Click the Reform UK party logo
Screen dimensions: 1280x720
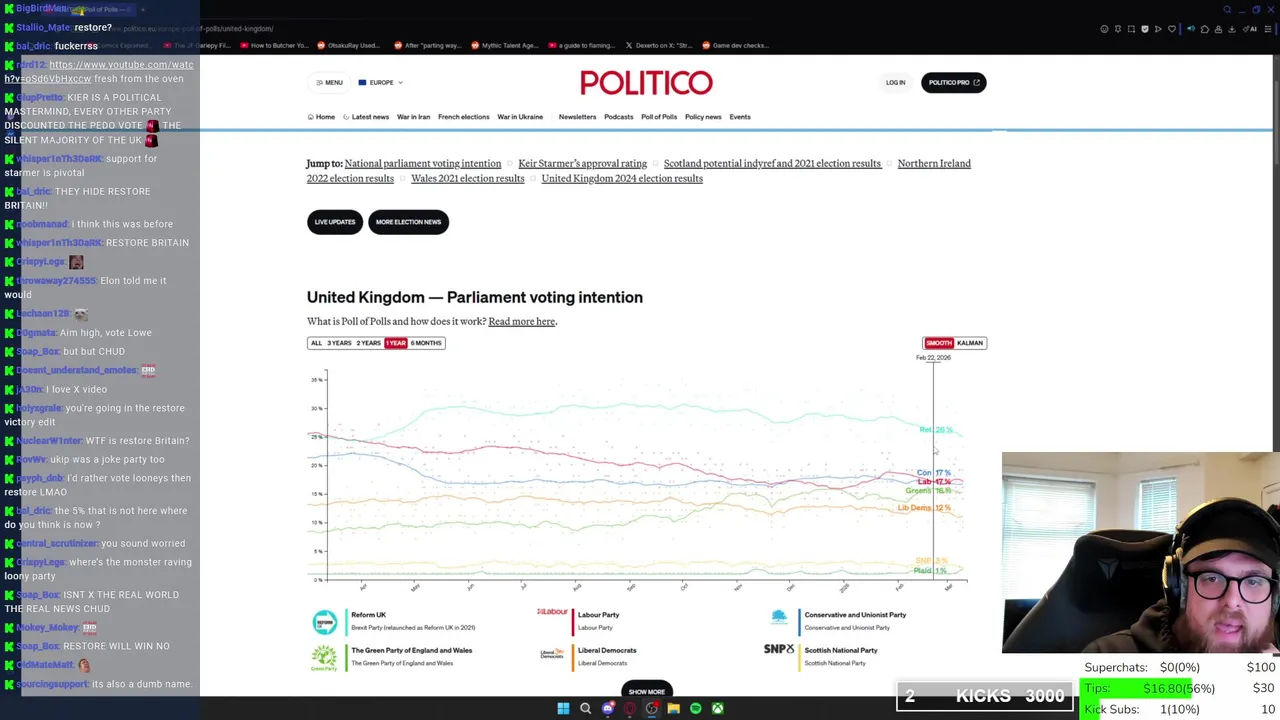point(324,622)
